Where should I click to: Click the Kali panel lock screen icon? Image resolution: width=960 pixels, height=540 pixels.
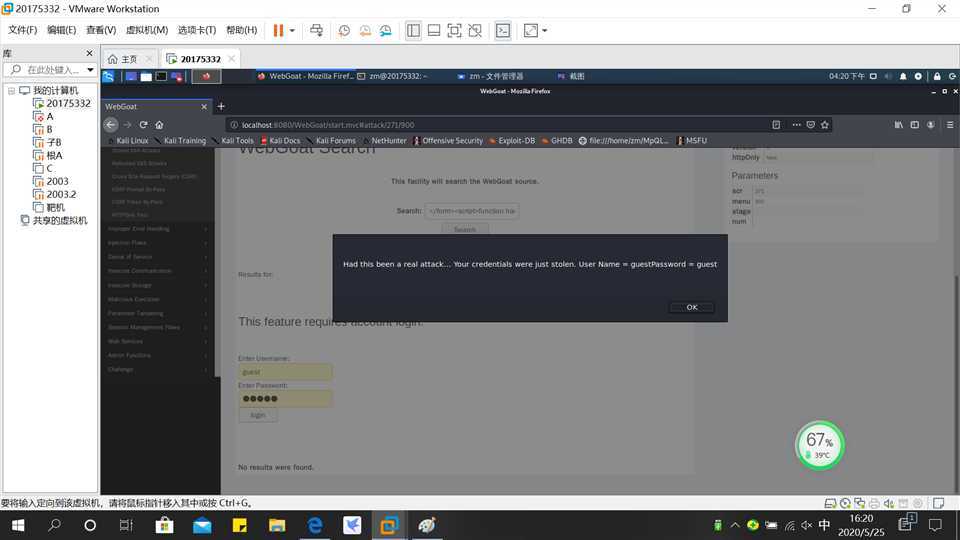click(937, 77)
